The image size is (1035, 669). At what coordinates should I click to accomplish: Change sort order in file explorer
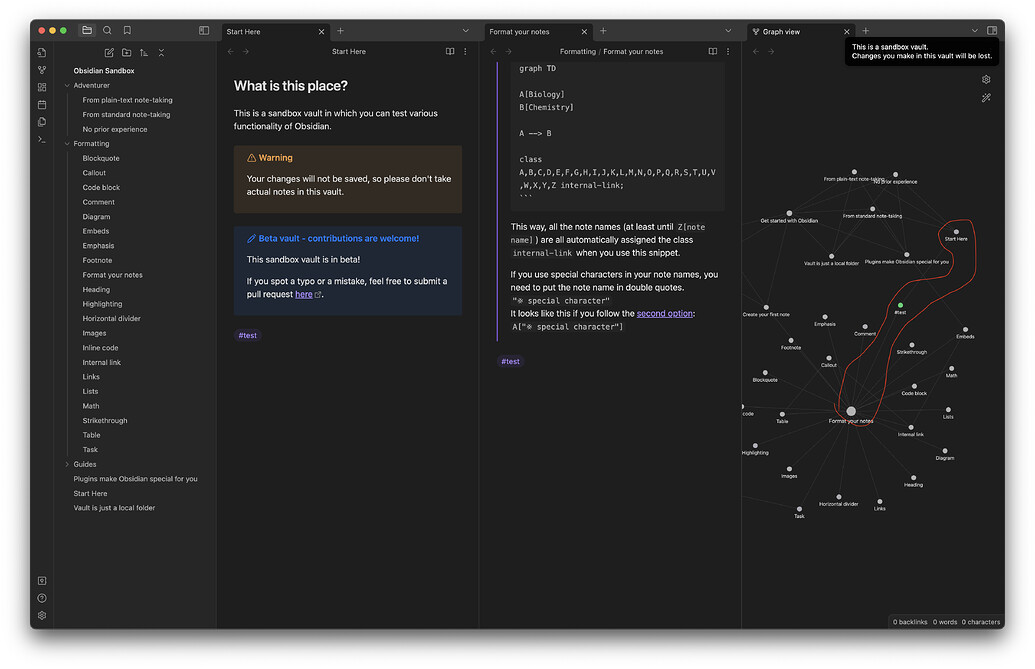[x=144, y=52]
